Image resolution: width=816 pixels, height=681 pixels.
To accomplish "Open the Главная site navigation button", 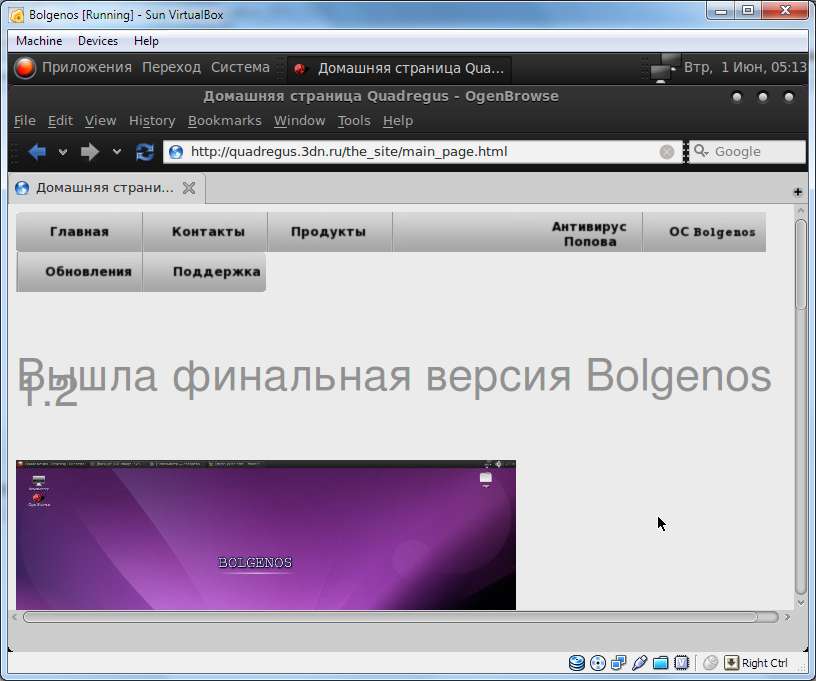I will click(x=79, y=232).
